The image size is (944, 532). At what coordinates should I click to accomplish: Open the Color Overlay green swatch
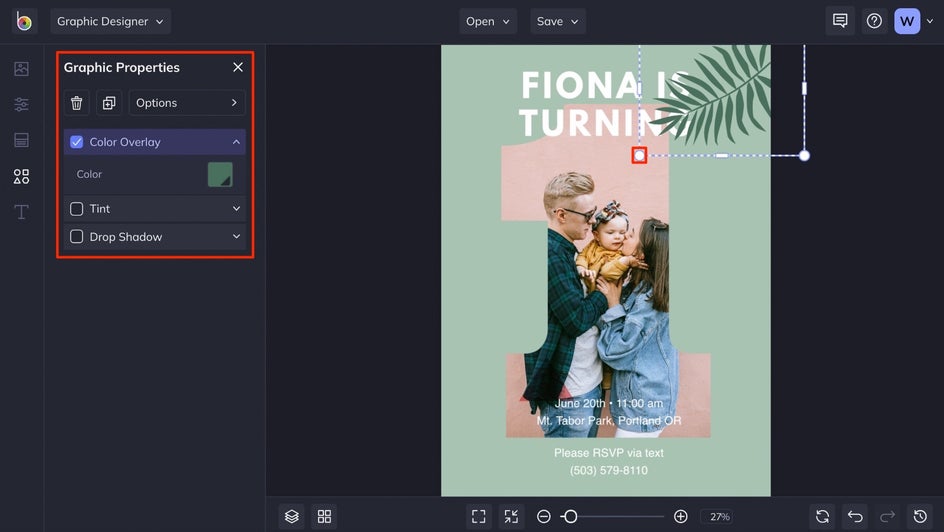(220, 175)
